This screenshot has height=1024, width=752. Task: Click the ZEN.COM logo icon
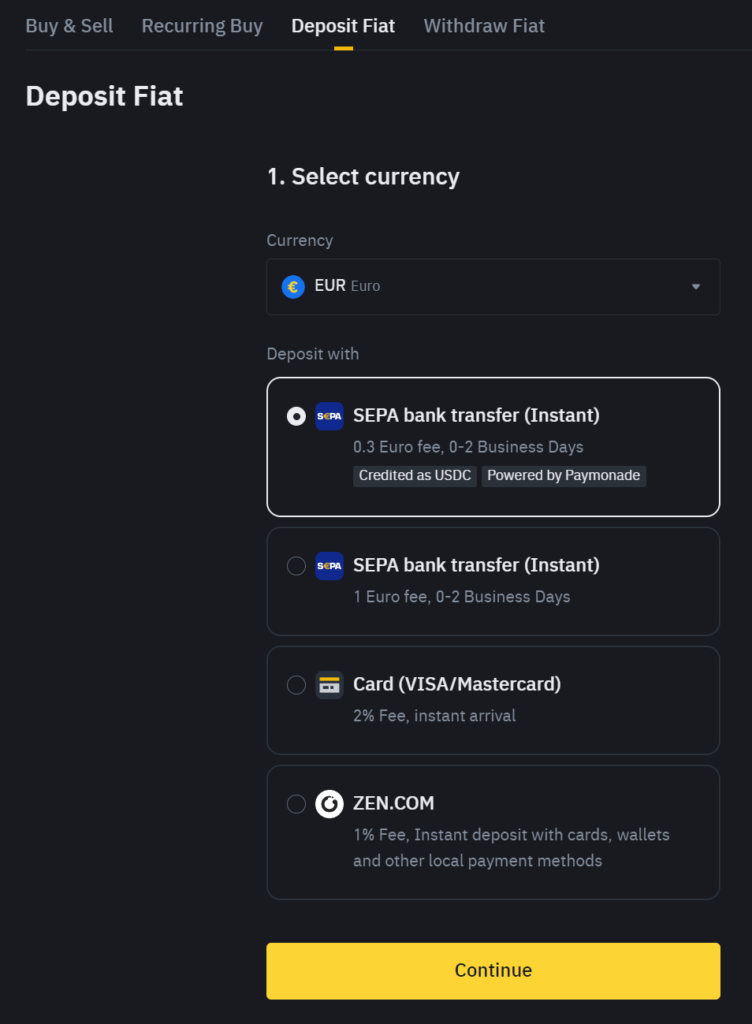(x=329, y=804)
